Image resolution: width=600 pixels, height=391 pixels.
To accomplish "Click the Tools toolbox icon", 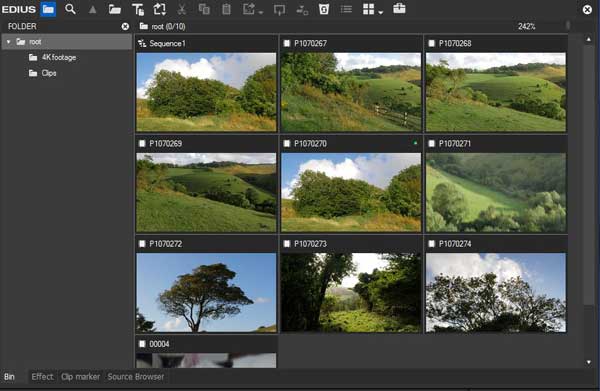I will 399,8.
